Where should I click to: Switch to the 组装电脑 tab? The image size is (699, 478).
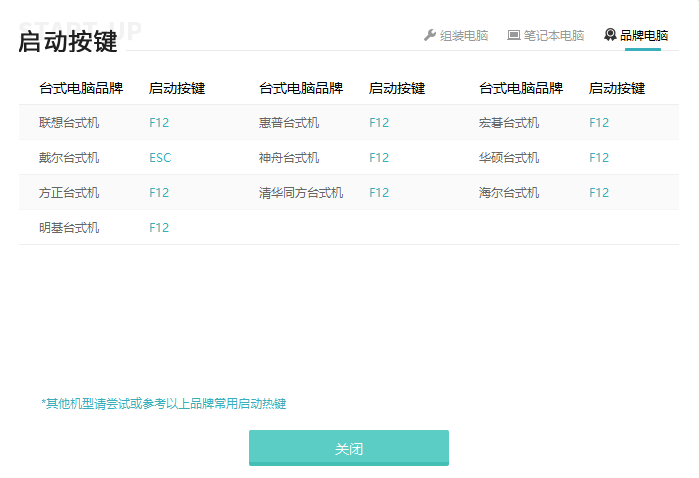464,35
